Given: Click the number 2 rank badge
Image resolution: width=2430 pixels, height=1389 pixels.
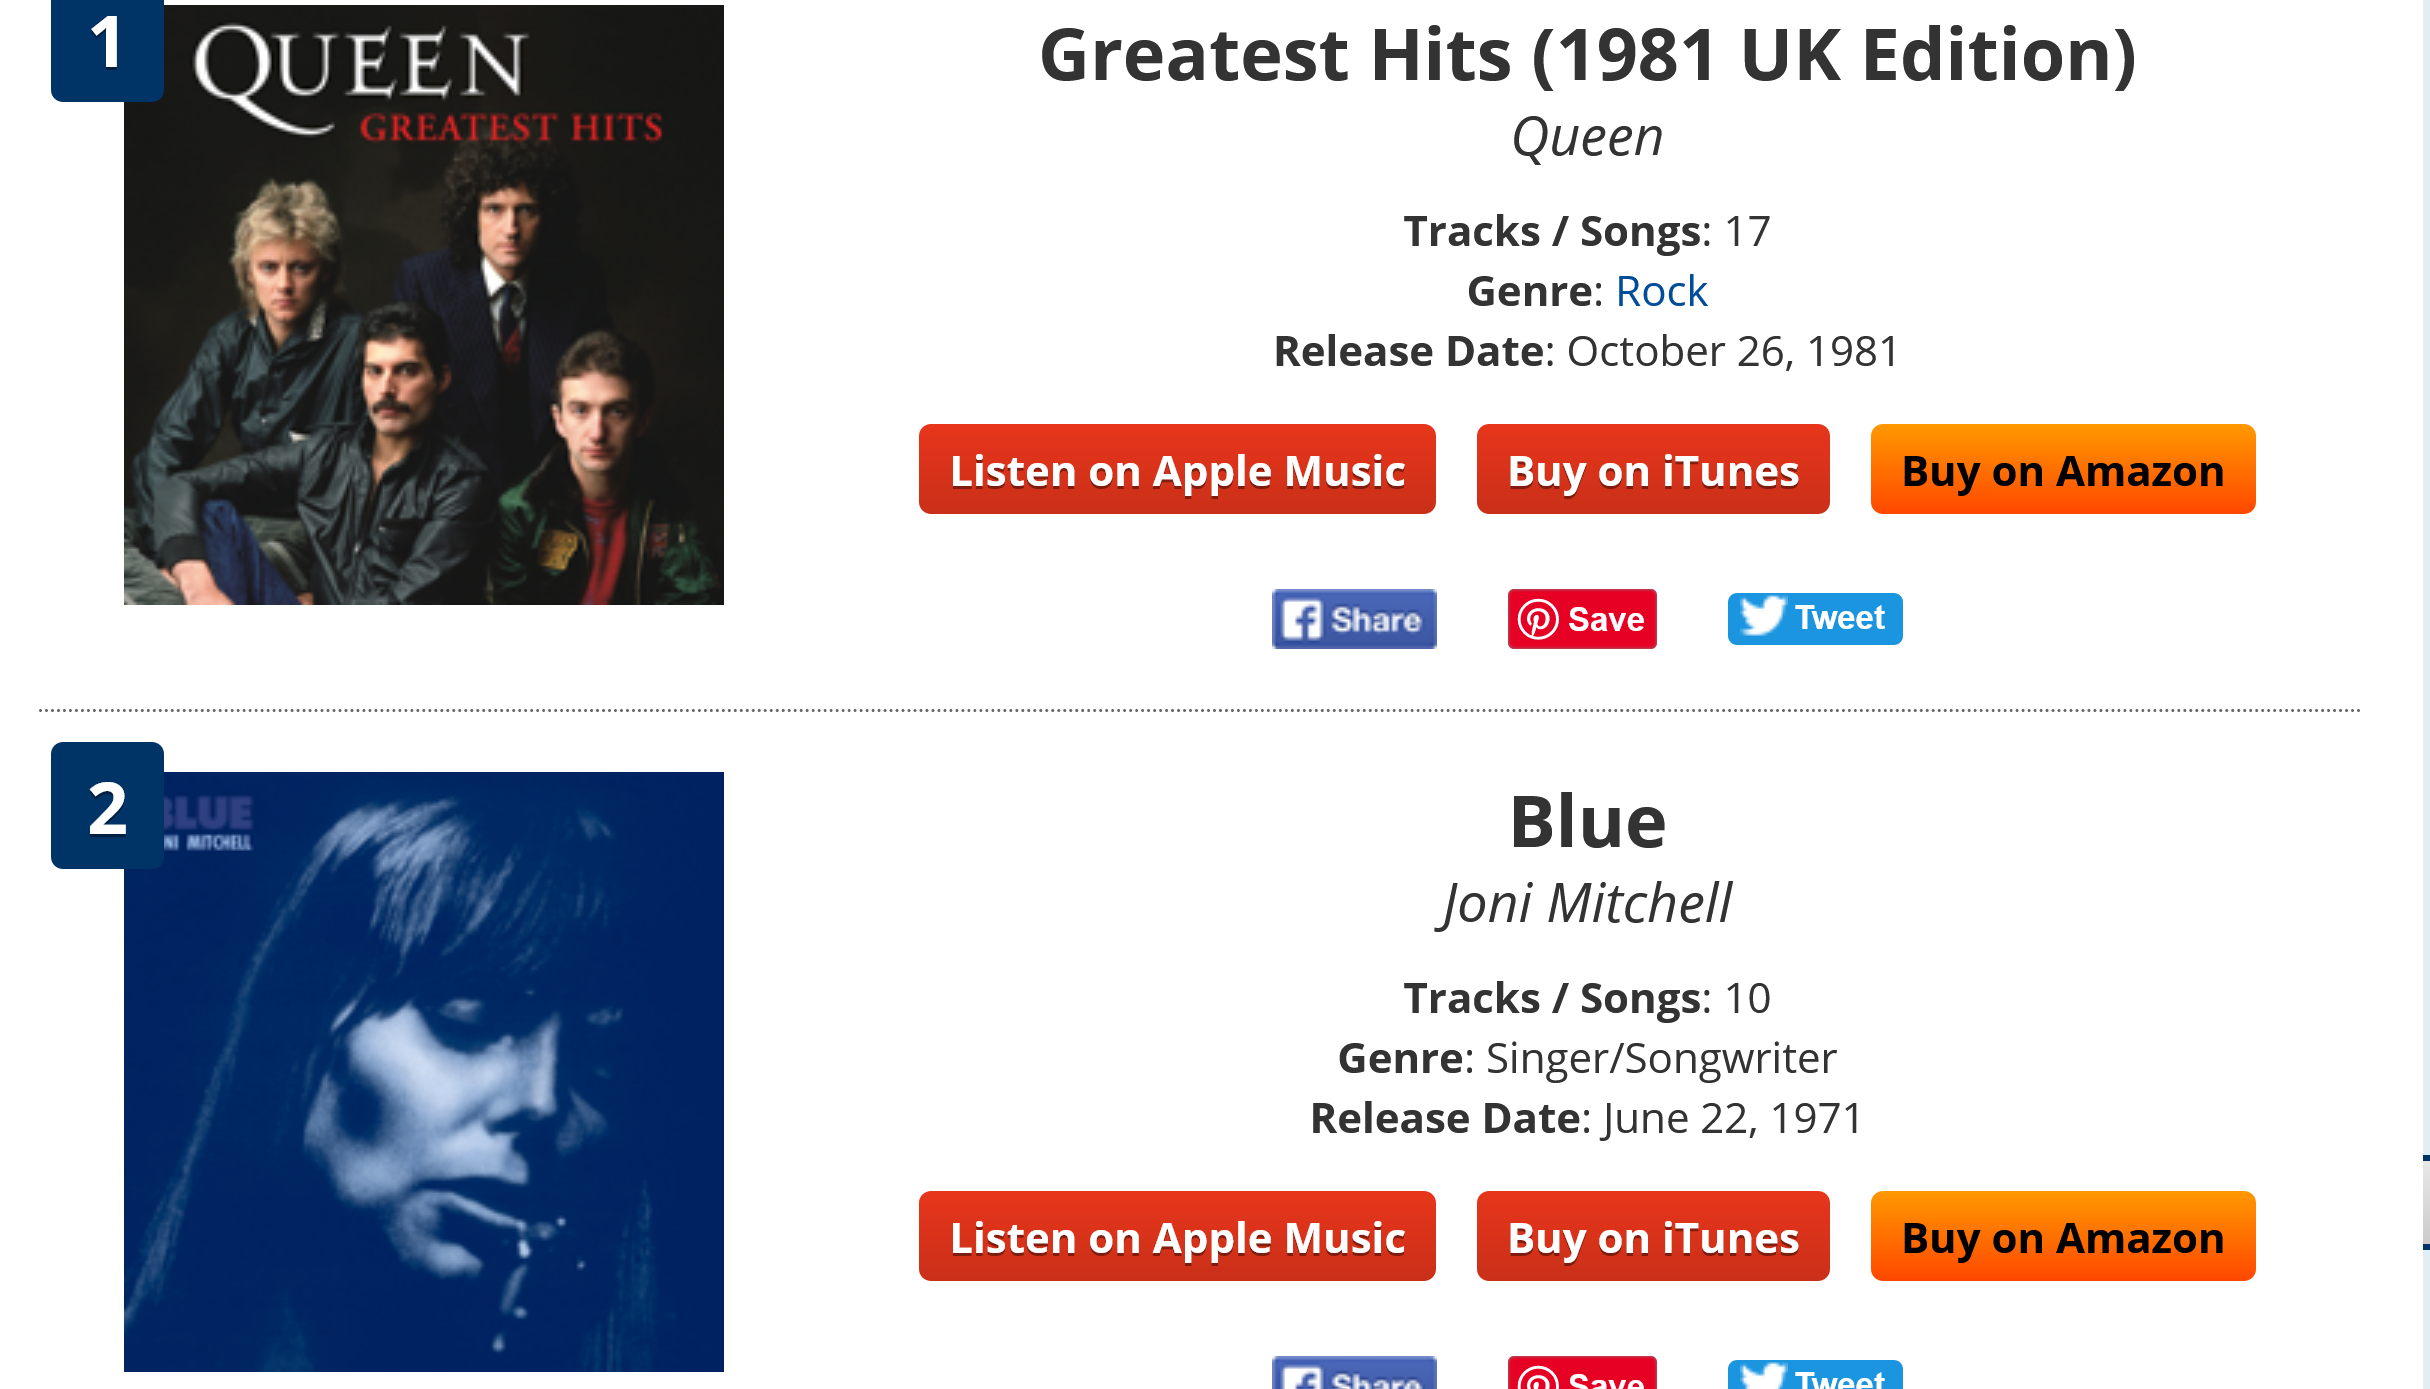Looking at the screenshot, I should click(107, 806).
